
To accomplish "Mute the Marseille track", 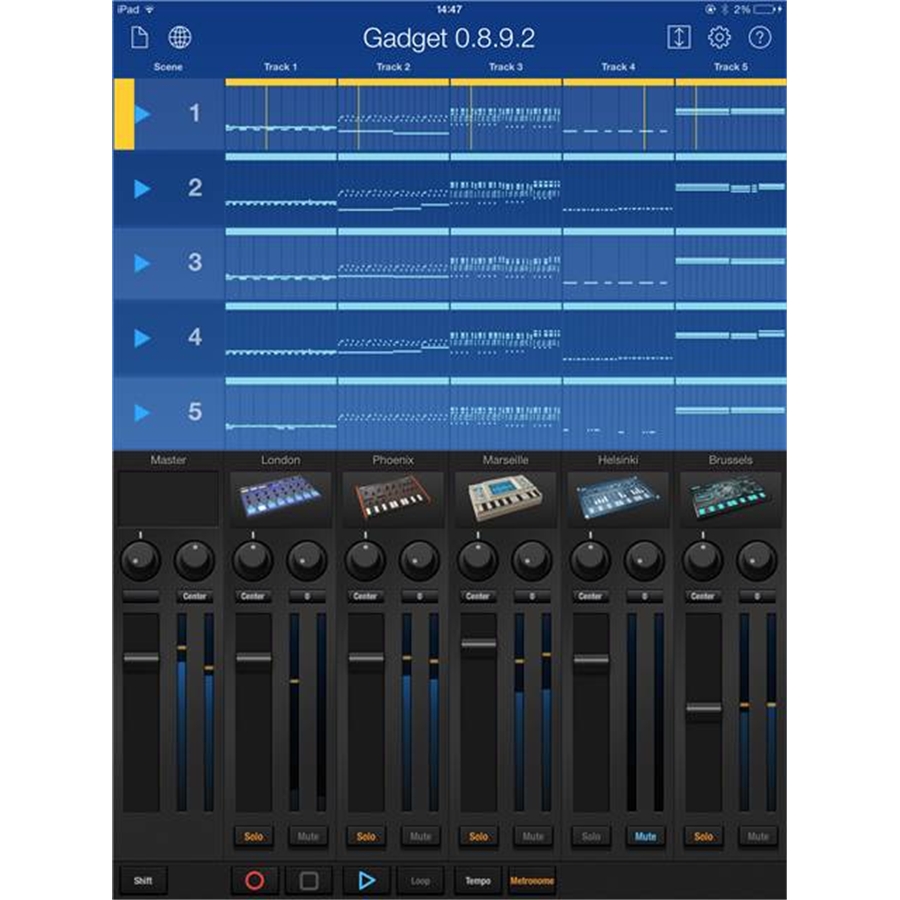I will point(533,836).
